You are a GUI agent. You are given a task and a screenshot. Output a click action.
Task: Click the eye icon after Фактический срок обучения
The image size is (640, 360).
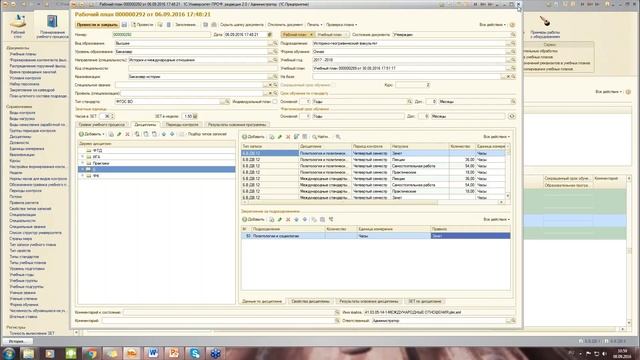pos(511,116)
